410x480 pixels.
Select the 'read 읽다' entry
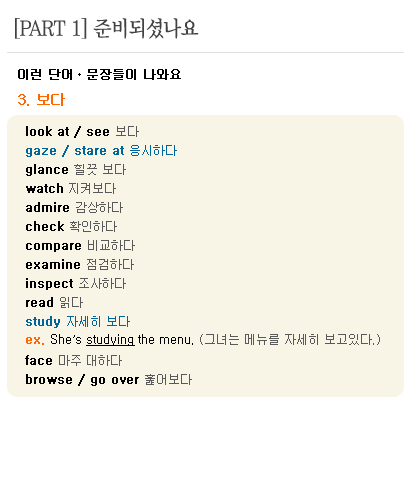coord(54,303)
